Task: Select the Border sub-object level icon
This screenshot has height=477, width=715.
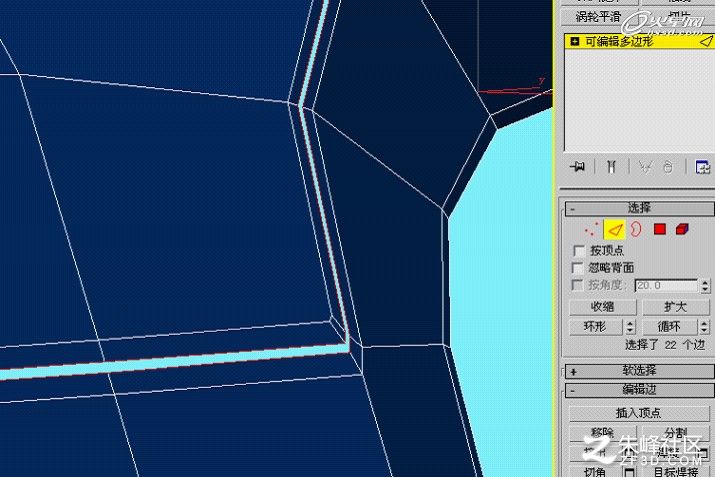Action: [636, 229]
